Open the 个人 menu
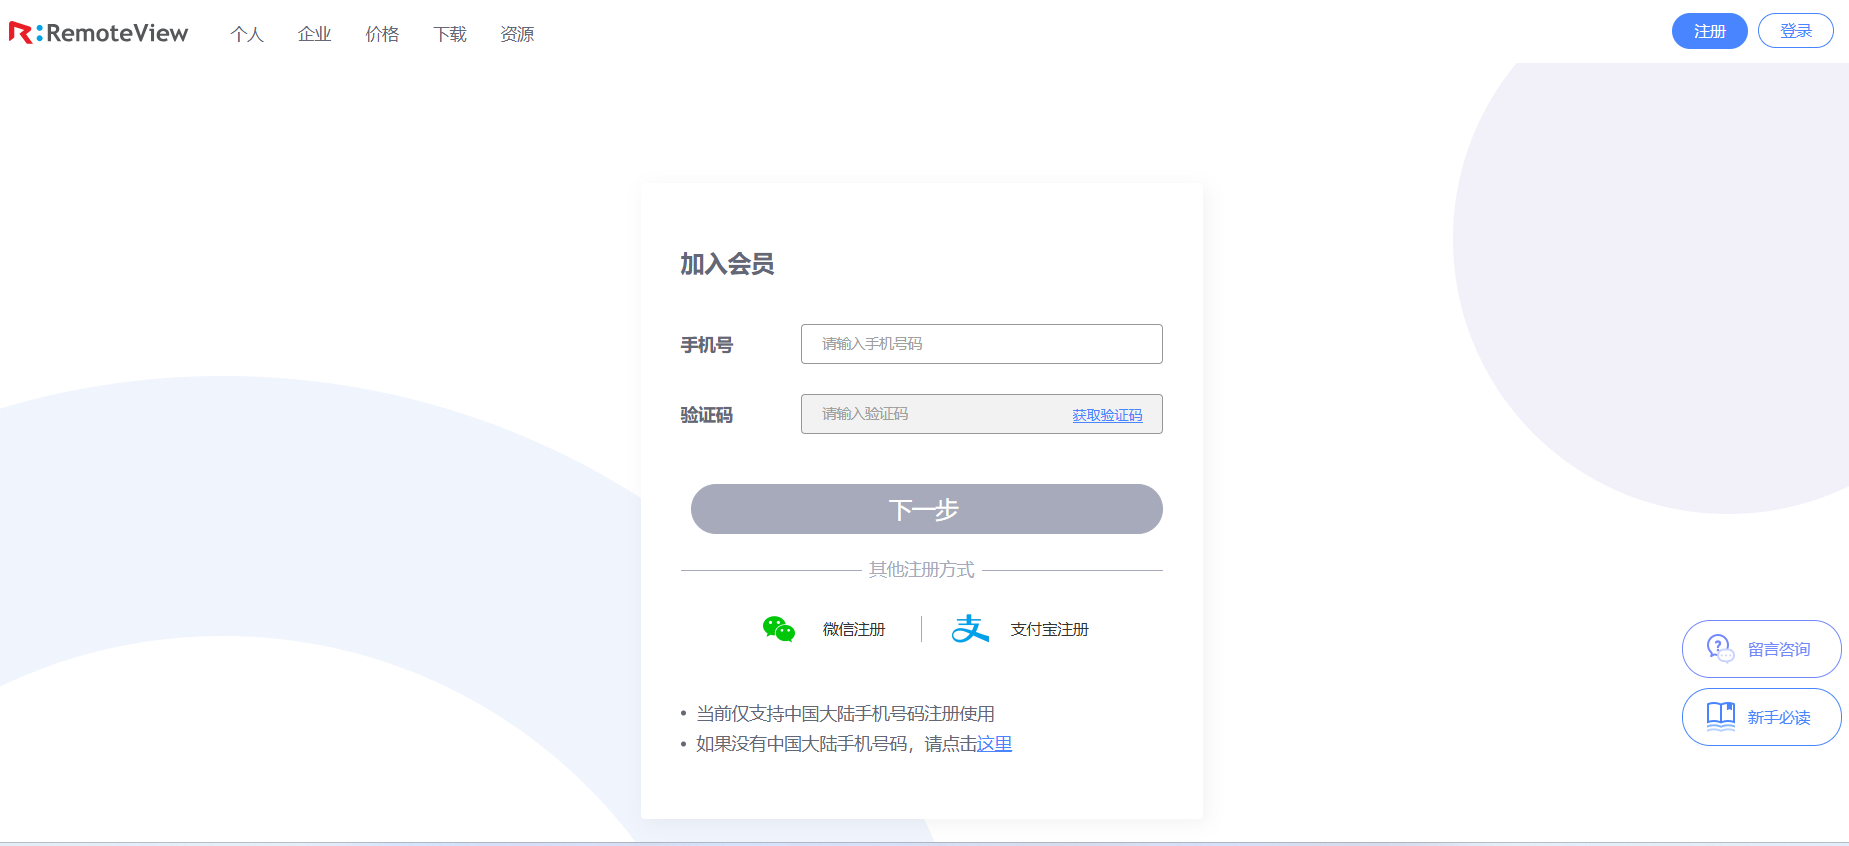Screen dimensions: 1849x846 pyautogui.click(x=247, y=34)
